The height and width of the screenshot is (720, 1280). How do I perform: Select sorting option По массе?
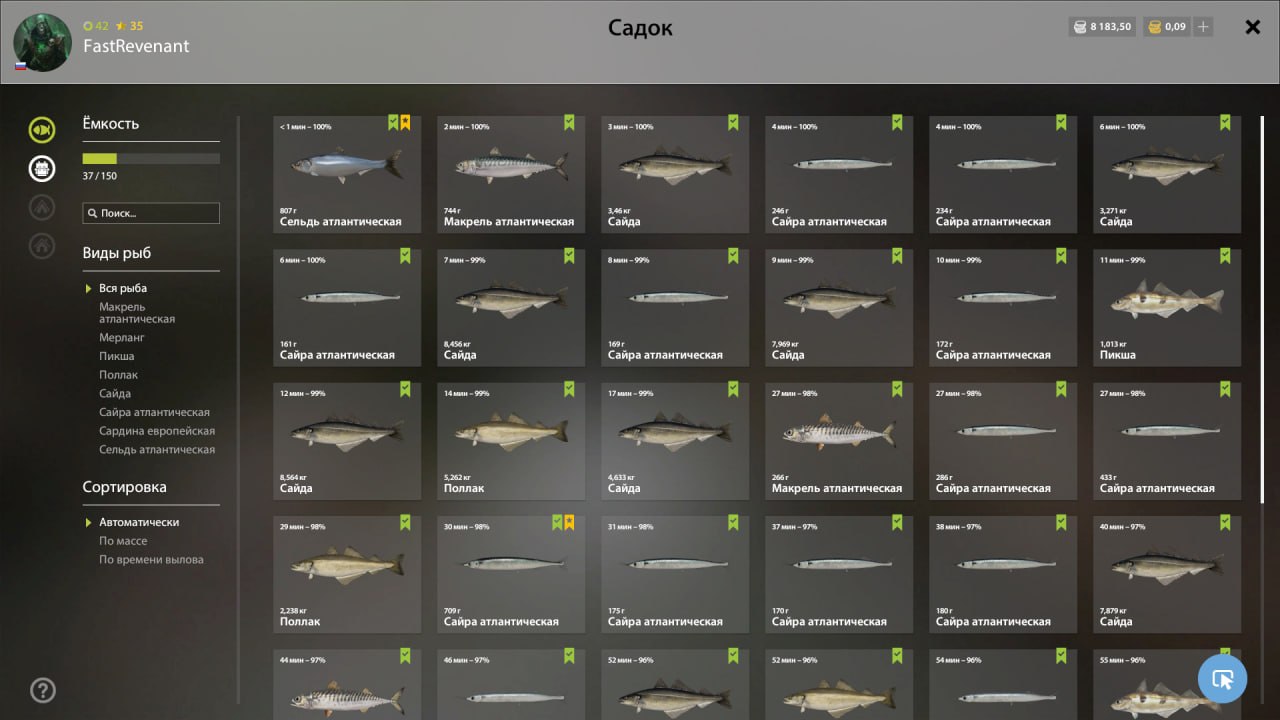[123, 541]
